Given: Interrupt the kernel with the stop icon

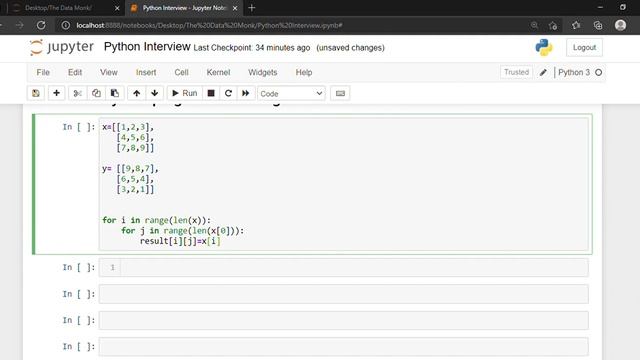Looking at the screenshot, I should pos(211,93).
